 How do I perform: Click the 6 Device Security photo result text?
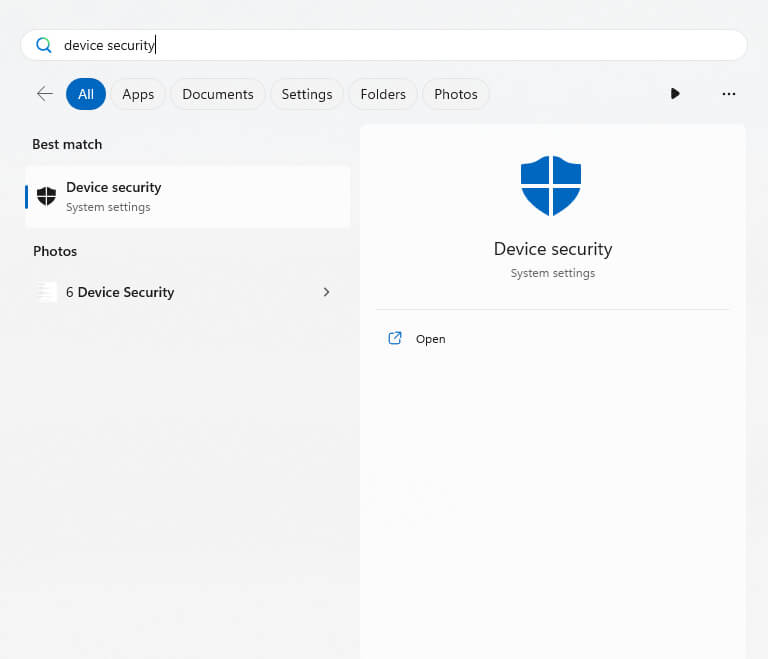pyautogui.click(x=120, y=292)
